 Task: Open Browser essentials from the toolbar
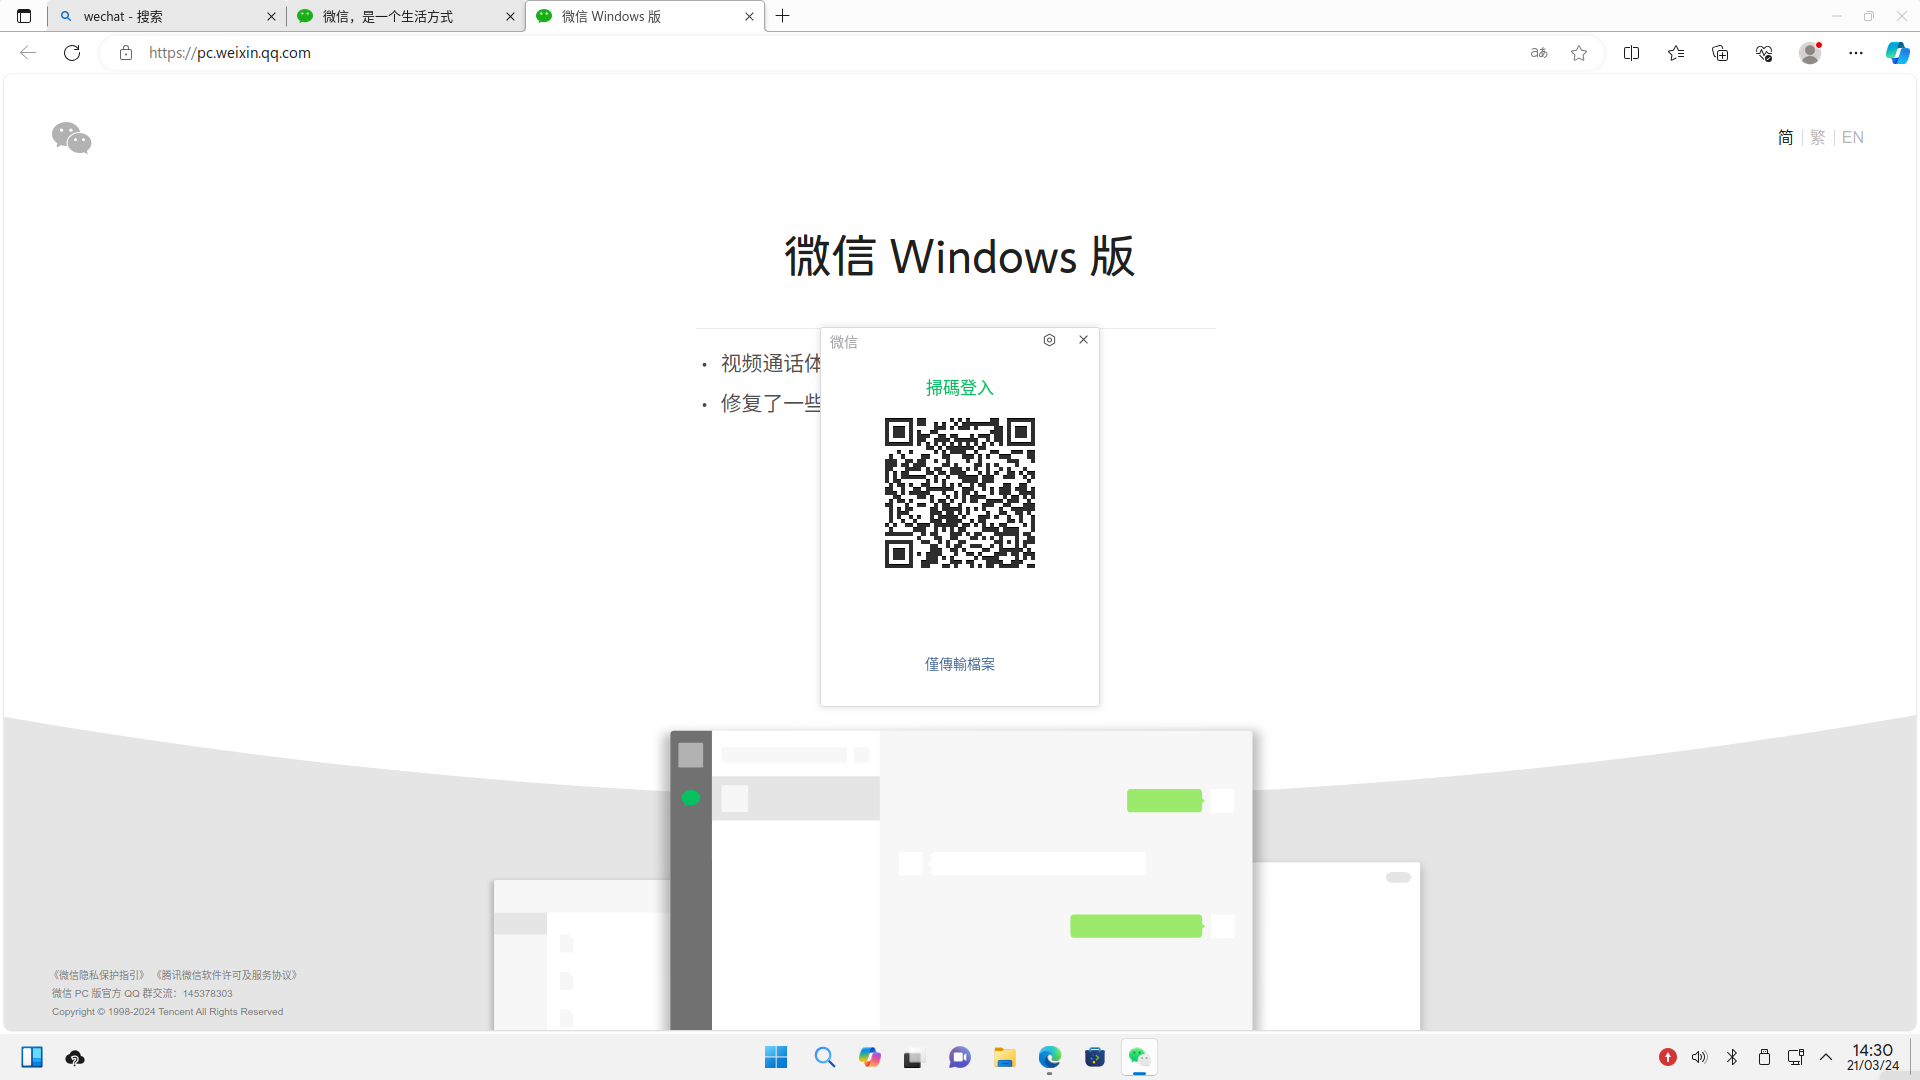(x=1764, y=52)
